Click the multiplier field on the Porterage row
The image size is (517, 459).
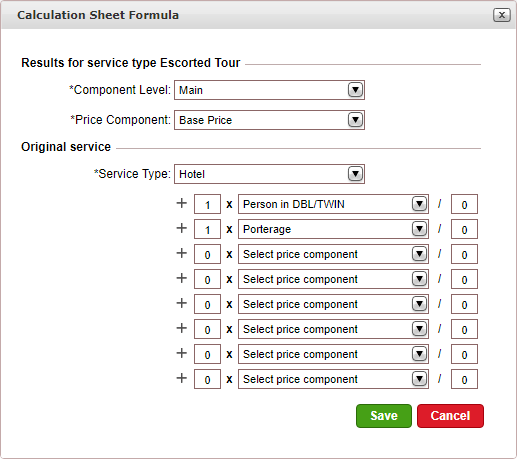[207, 229]
